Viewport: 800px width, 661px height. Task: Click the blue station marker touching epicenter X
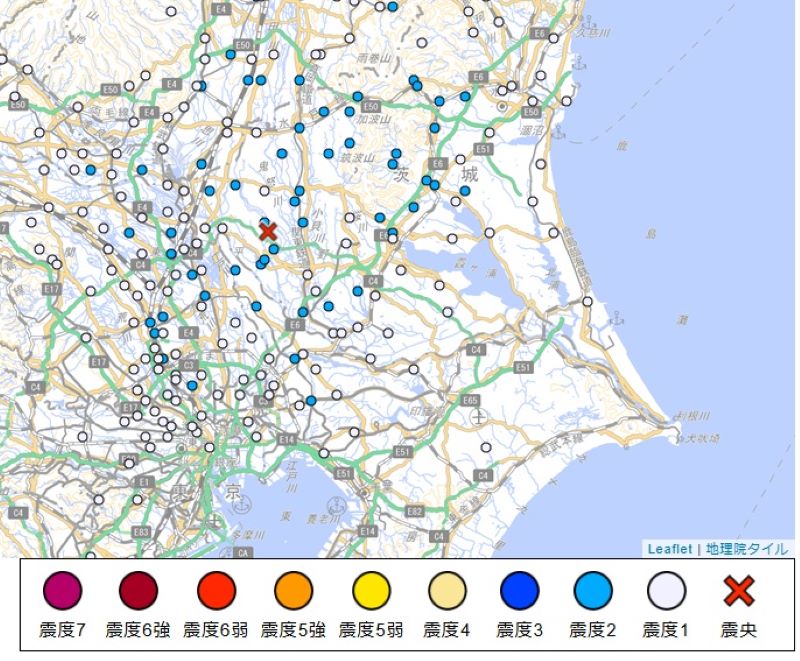(265, 223)
